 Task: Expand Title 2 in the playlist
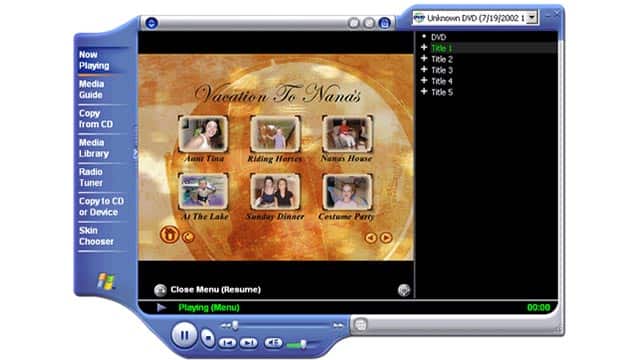pyautogui.click(x=424, y=59)
